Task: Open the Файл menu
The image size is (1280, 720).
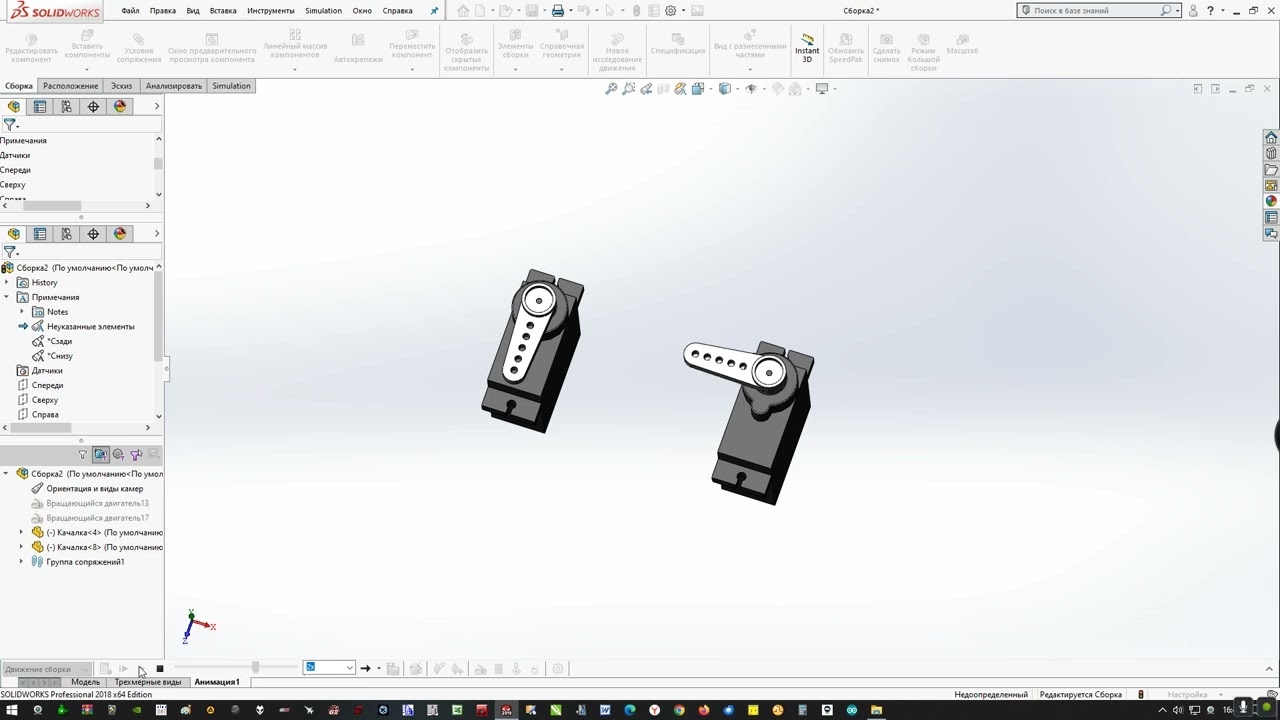Action: click(130, 10)
